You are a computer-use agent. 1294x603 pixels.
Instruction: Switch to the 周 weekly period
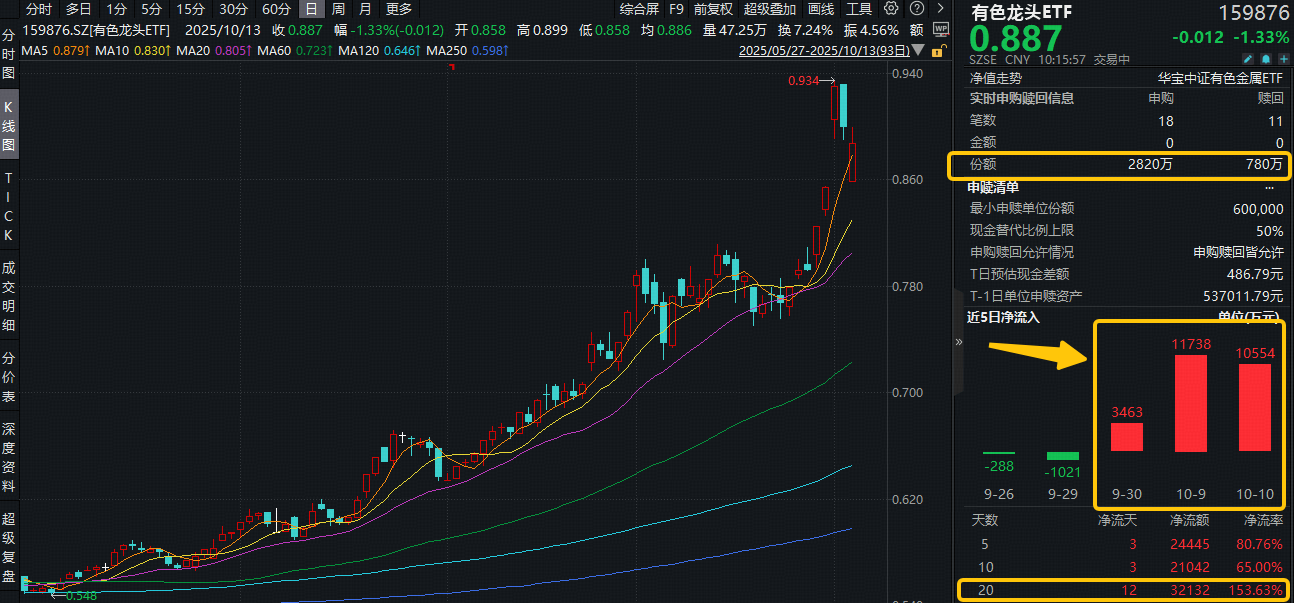[337, 9]
